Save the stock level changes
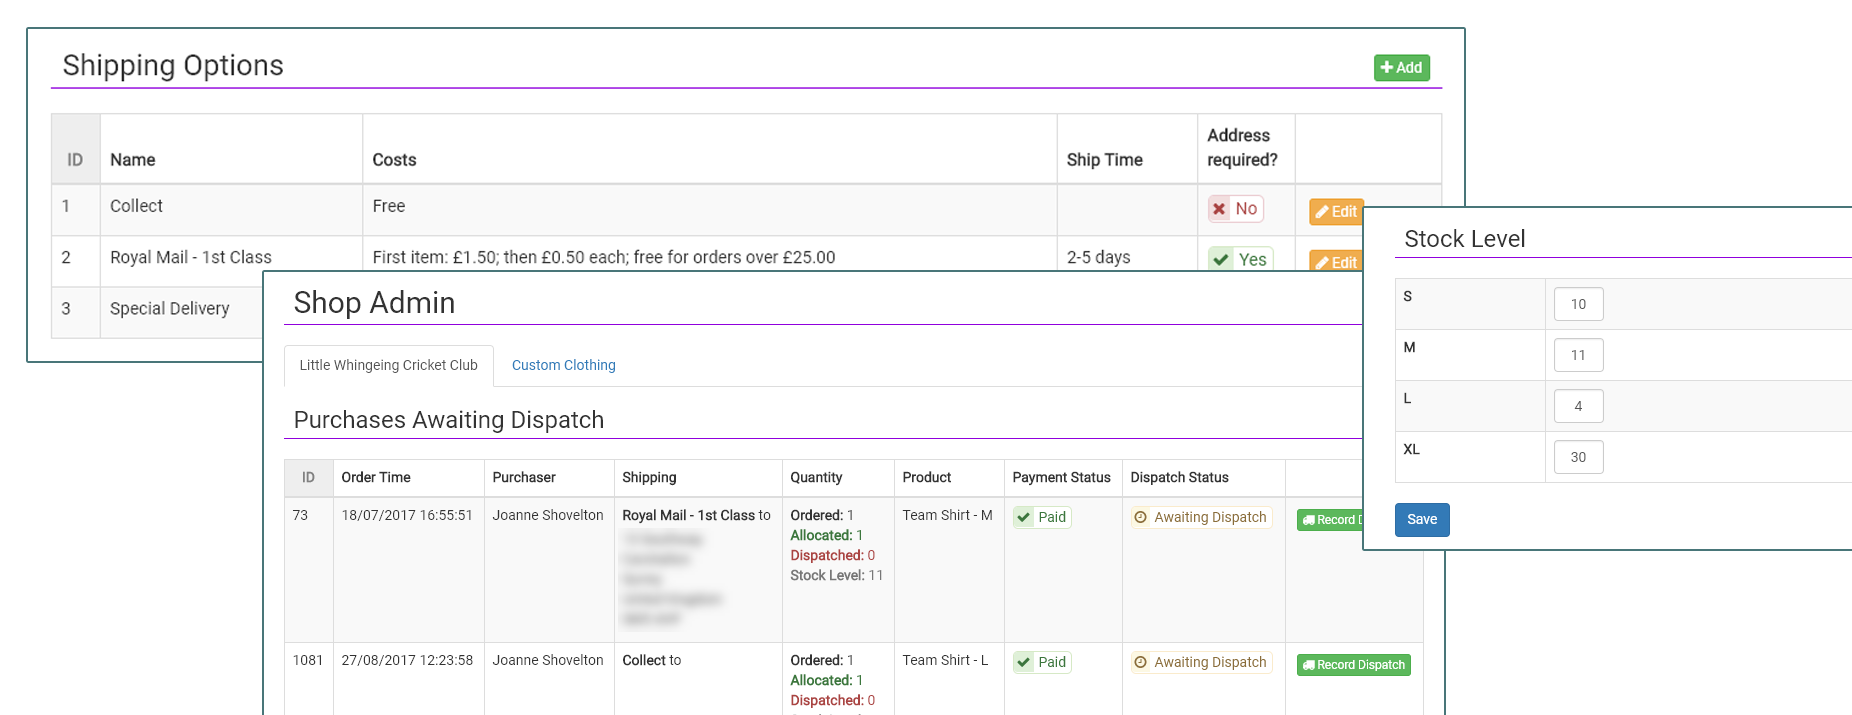Screen dimensions: 1852x715 [1421, 520]
